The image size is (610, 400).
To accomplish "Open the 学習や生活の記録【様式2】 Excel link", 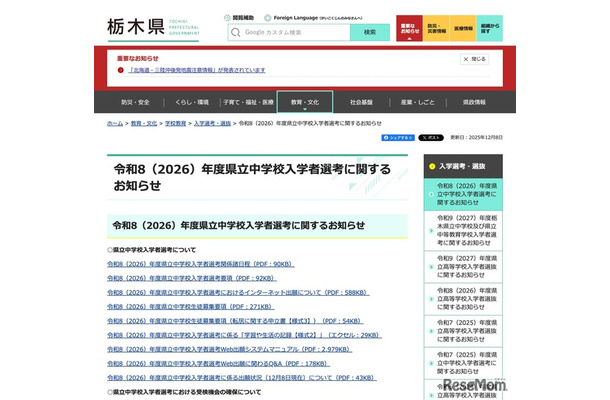I will coord(244,335).
